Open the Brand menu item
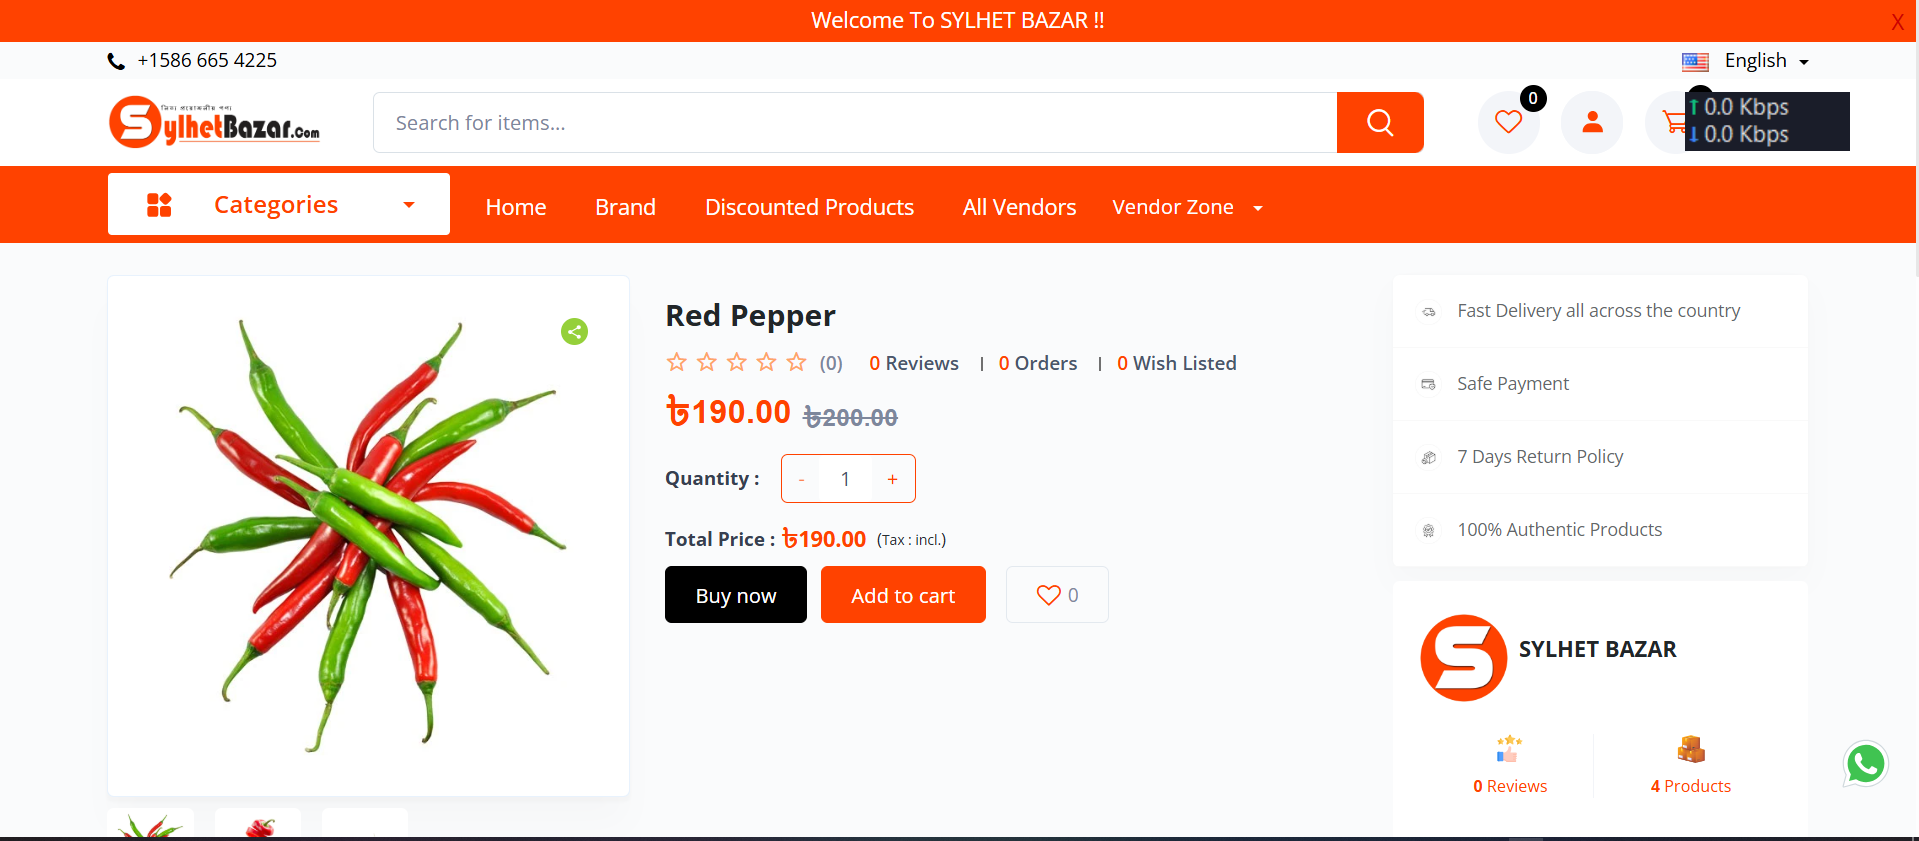The image size is (1919, 841). pyautogui.click(x=625, y=207)
